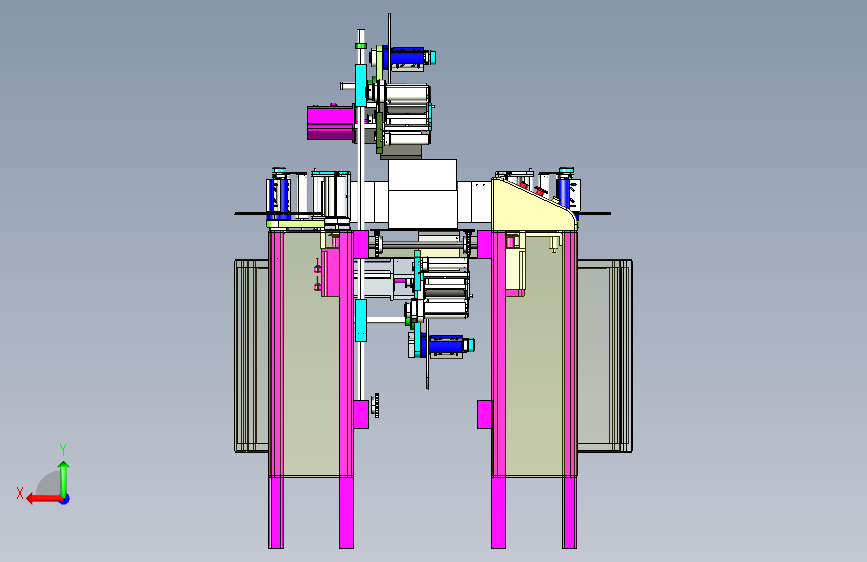Select the grey side cover on the left

point(252,356)
